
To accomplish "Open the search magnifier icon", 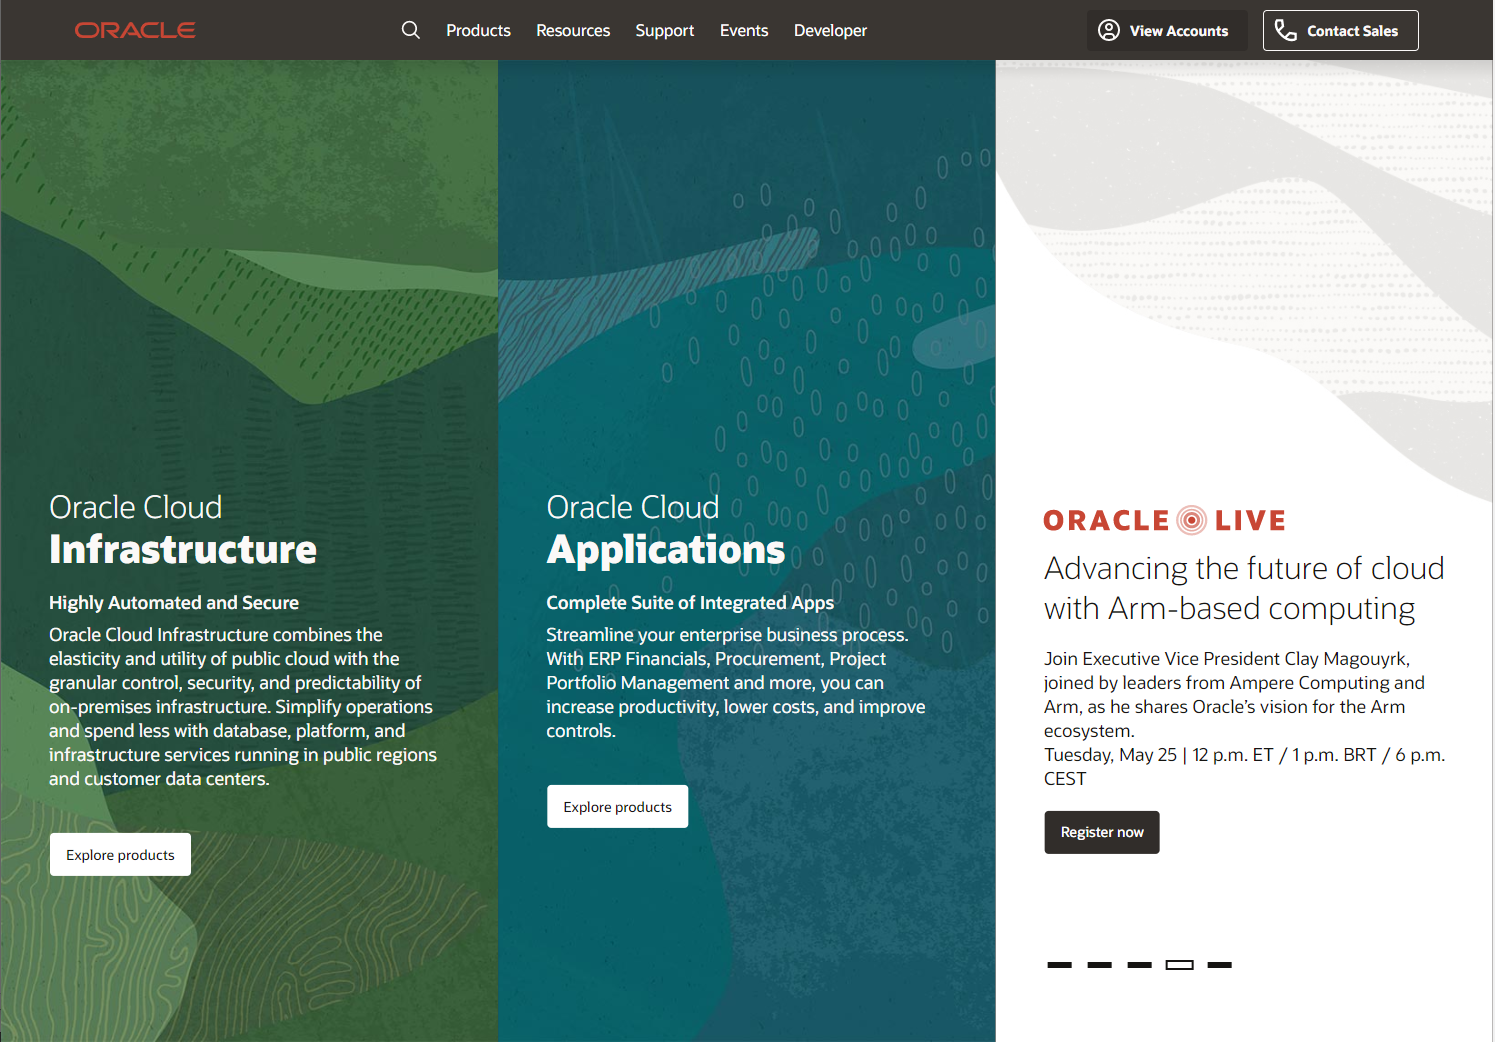I will tap(411, 30).
